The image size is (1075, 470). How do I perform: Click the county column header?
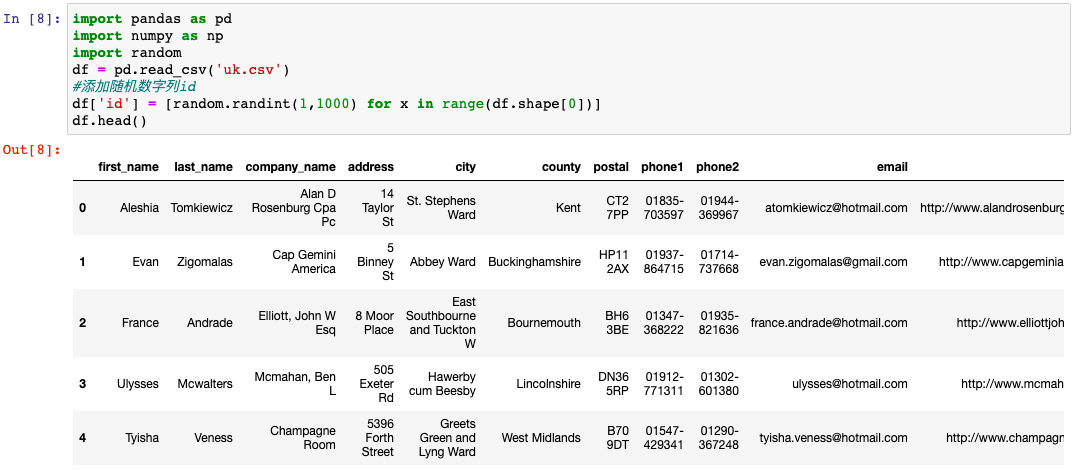click(x=561, y=167)
